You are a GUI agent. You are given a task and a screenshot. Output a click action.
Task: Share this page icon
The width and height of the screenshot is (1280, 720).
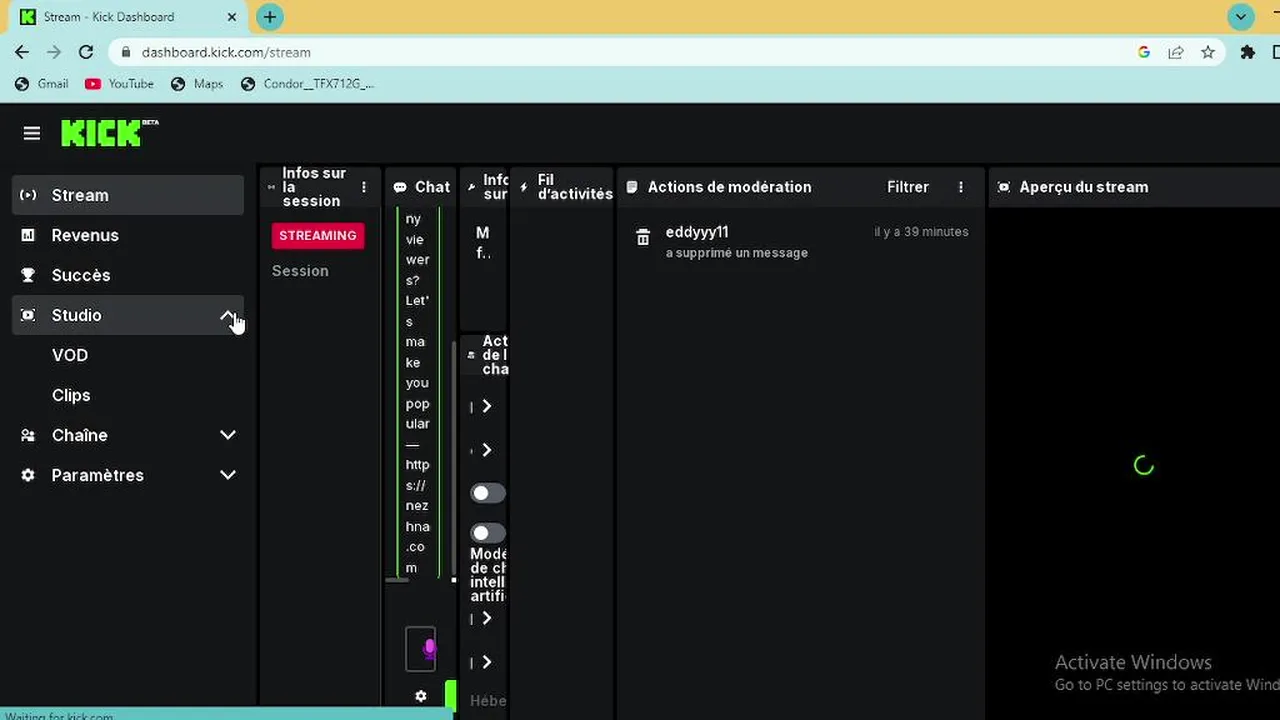[x=1176, y=52]
